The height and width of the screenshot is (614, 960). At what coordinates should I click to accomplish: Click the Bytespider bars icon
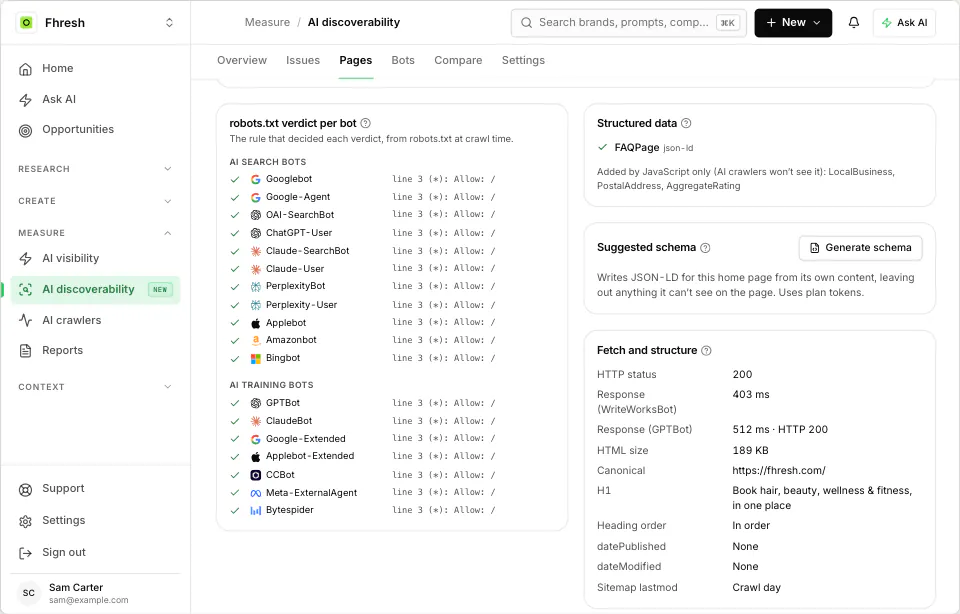pos(256,511)
